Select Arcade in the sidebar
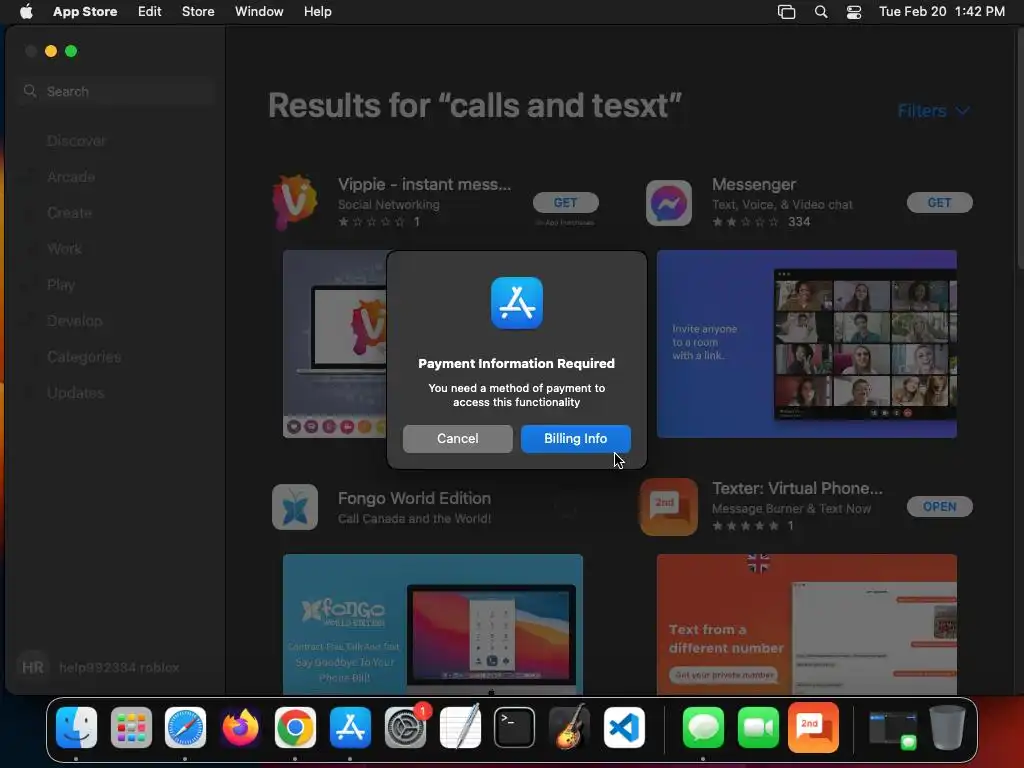Screen dimensions: 1024x768 pos(71,177)
